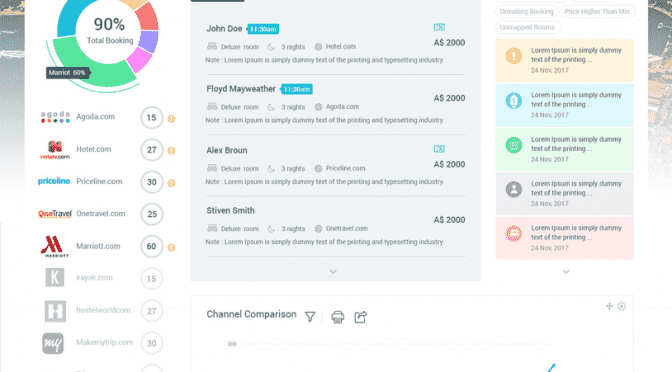This screenshot has height=372, width=672.
Task: Click the Hotel.com booking count 27 badge
Action: click(x=152, y=150)
